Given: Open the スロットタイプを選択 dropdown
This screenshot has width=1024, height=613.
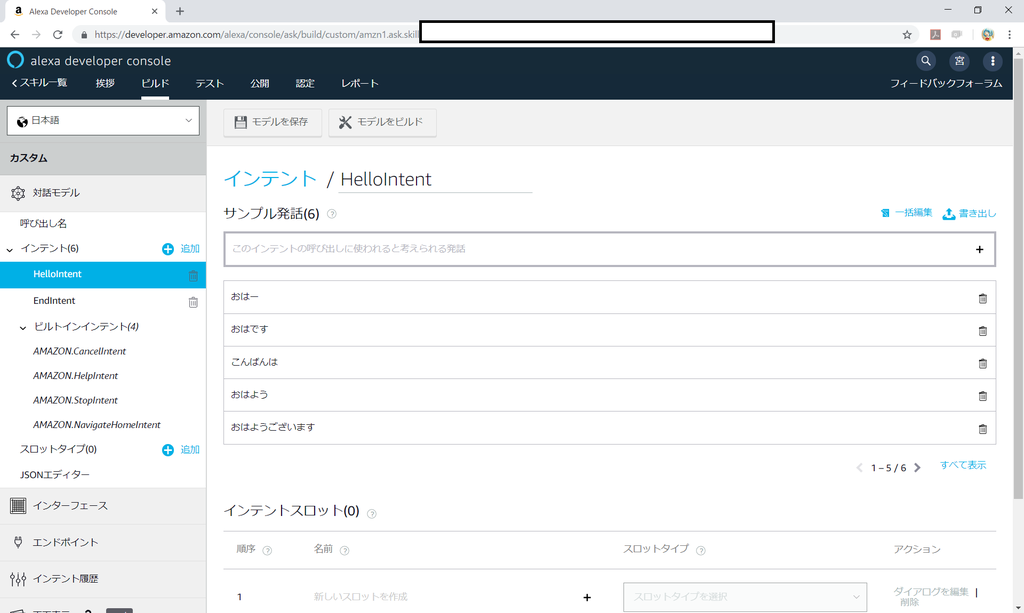Looking at the screenshot, I should click(745, 597).
